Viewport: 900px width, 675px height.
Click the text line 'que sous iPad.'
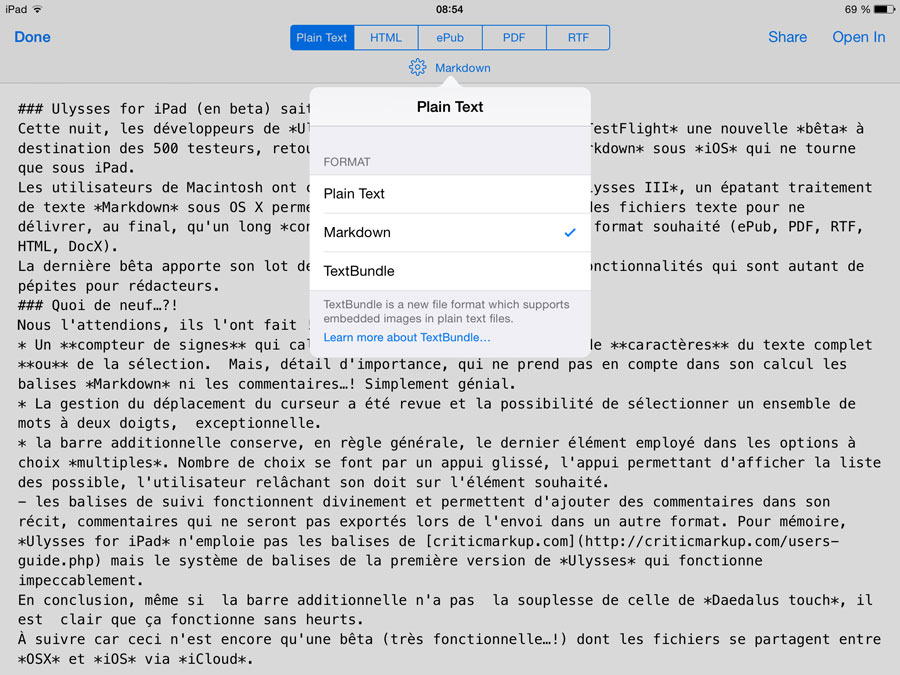pos(76,168)
